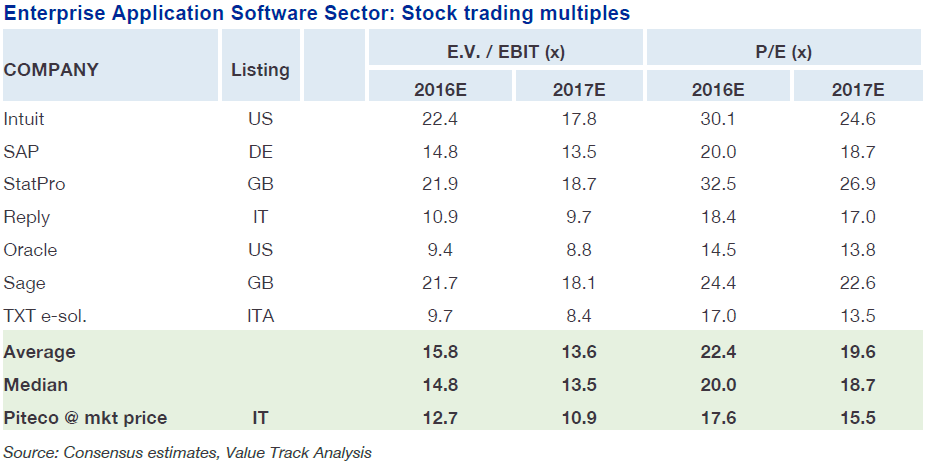Select the Reply company cell

[27, 218]
